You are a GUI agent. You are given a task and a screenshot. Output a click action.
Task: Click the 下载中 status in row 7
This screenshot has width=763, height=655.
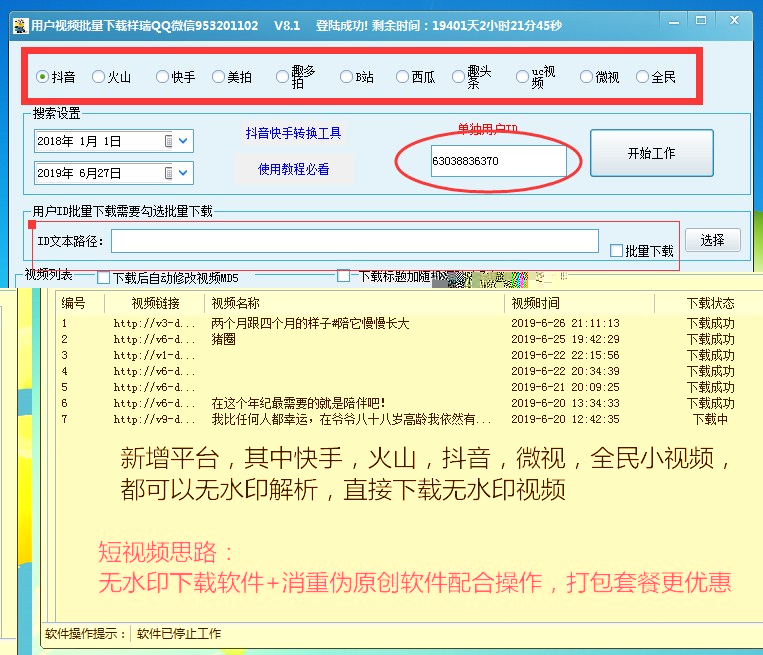pyautogui.click(x=710, y=419)
